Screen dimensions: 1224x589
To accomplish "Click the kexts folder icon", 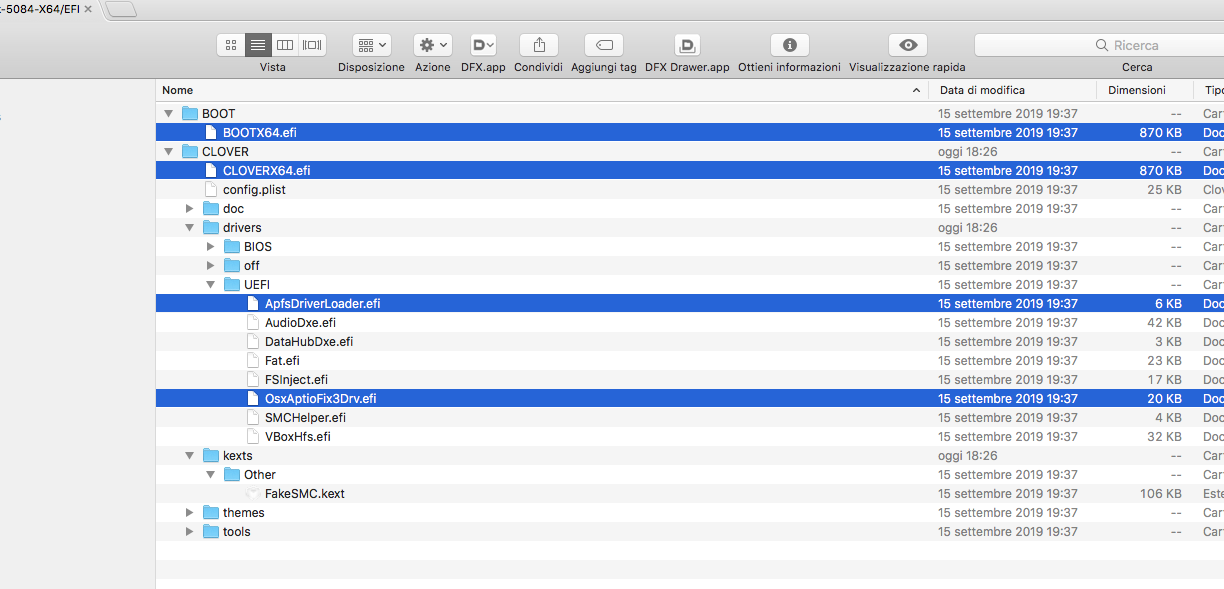I will click(x=211, y=456).
